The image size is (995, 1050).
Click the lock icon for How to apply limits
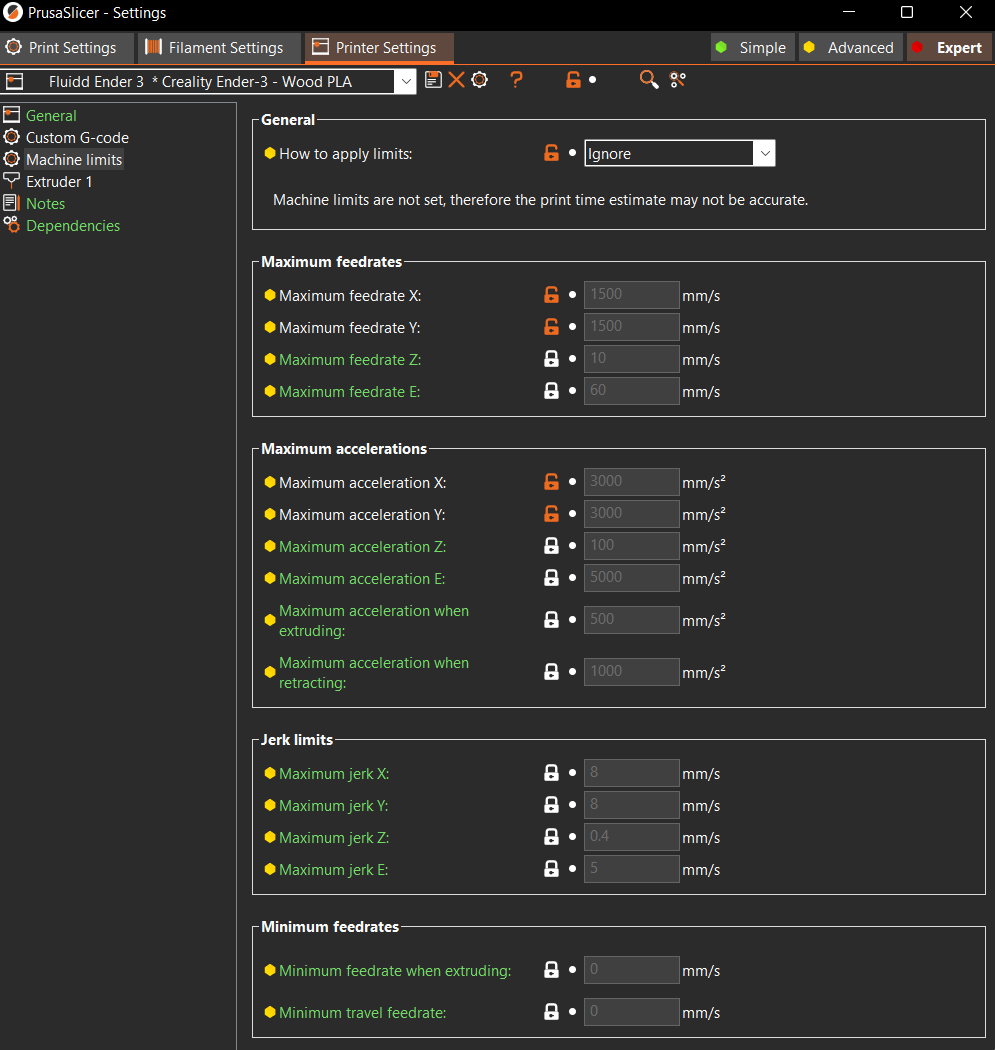coord(551,153)
